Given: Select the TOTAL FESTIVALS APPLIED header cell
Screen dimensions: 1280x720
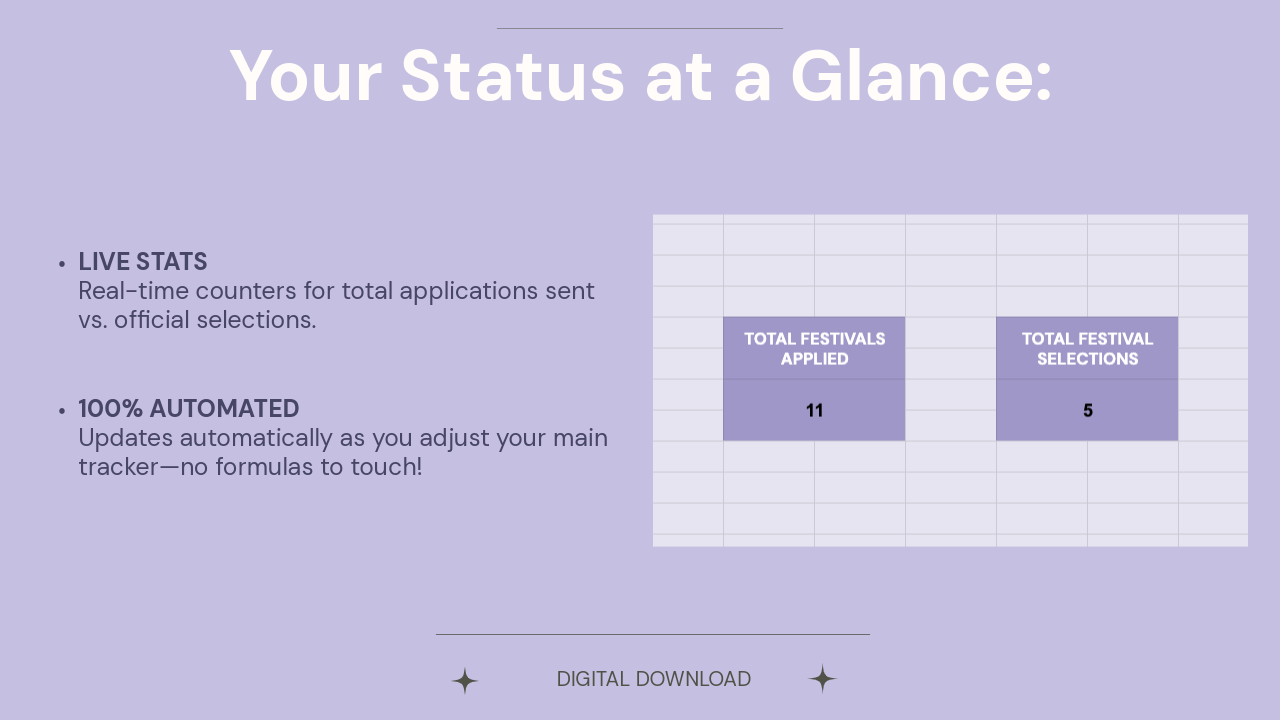Looking at the screenshot, I should pyautogui.click(x=814, y=348).
